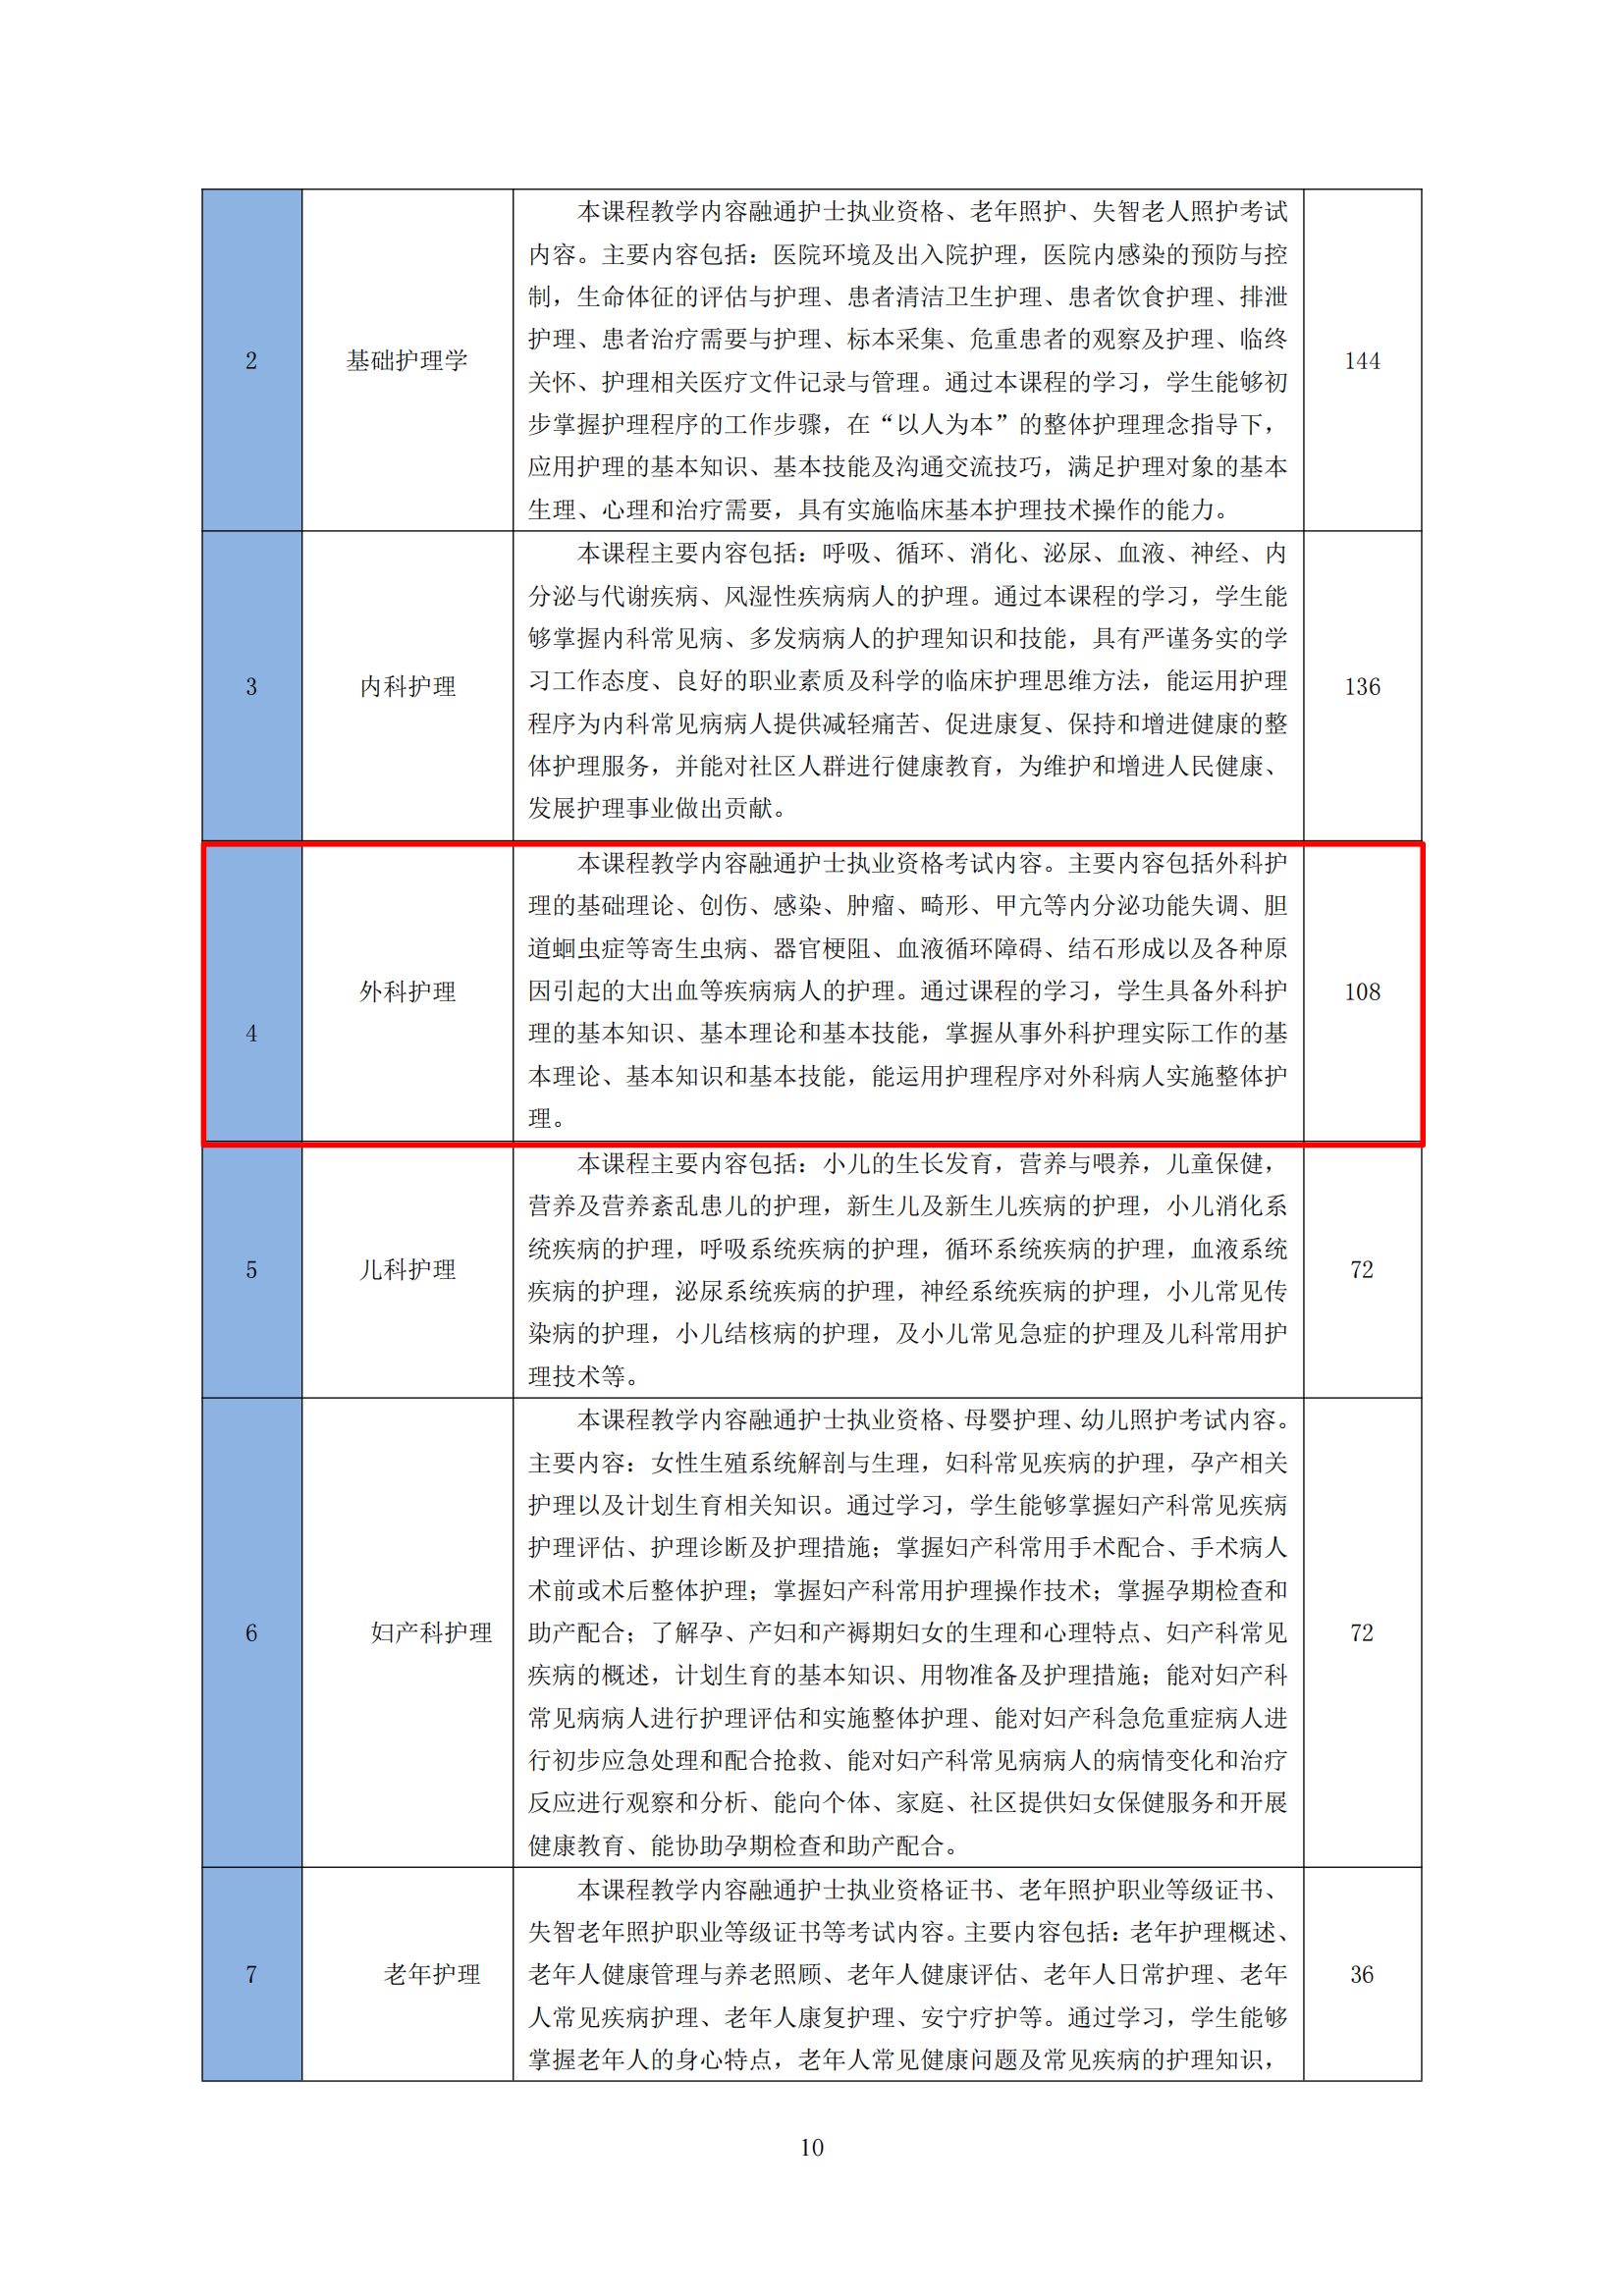
Task: Click the 108 hours value
Action: click(1361, 991)
